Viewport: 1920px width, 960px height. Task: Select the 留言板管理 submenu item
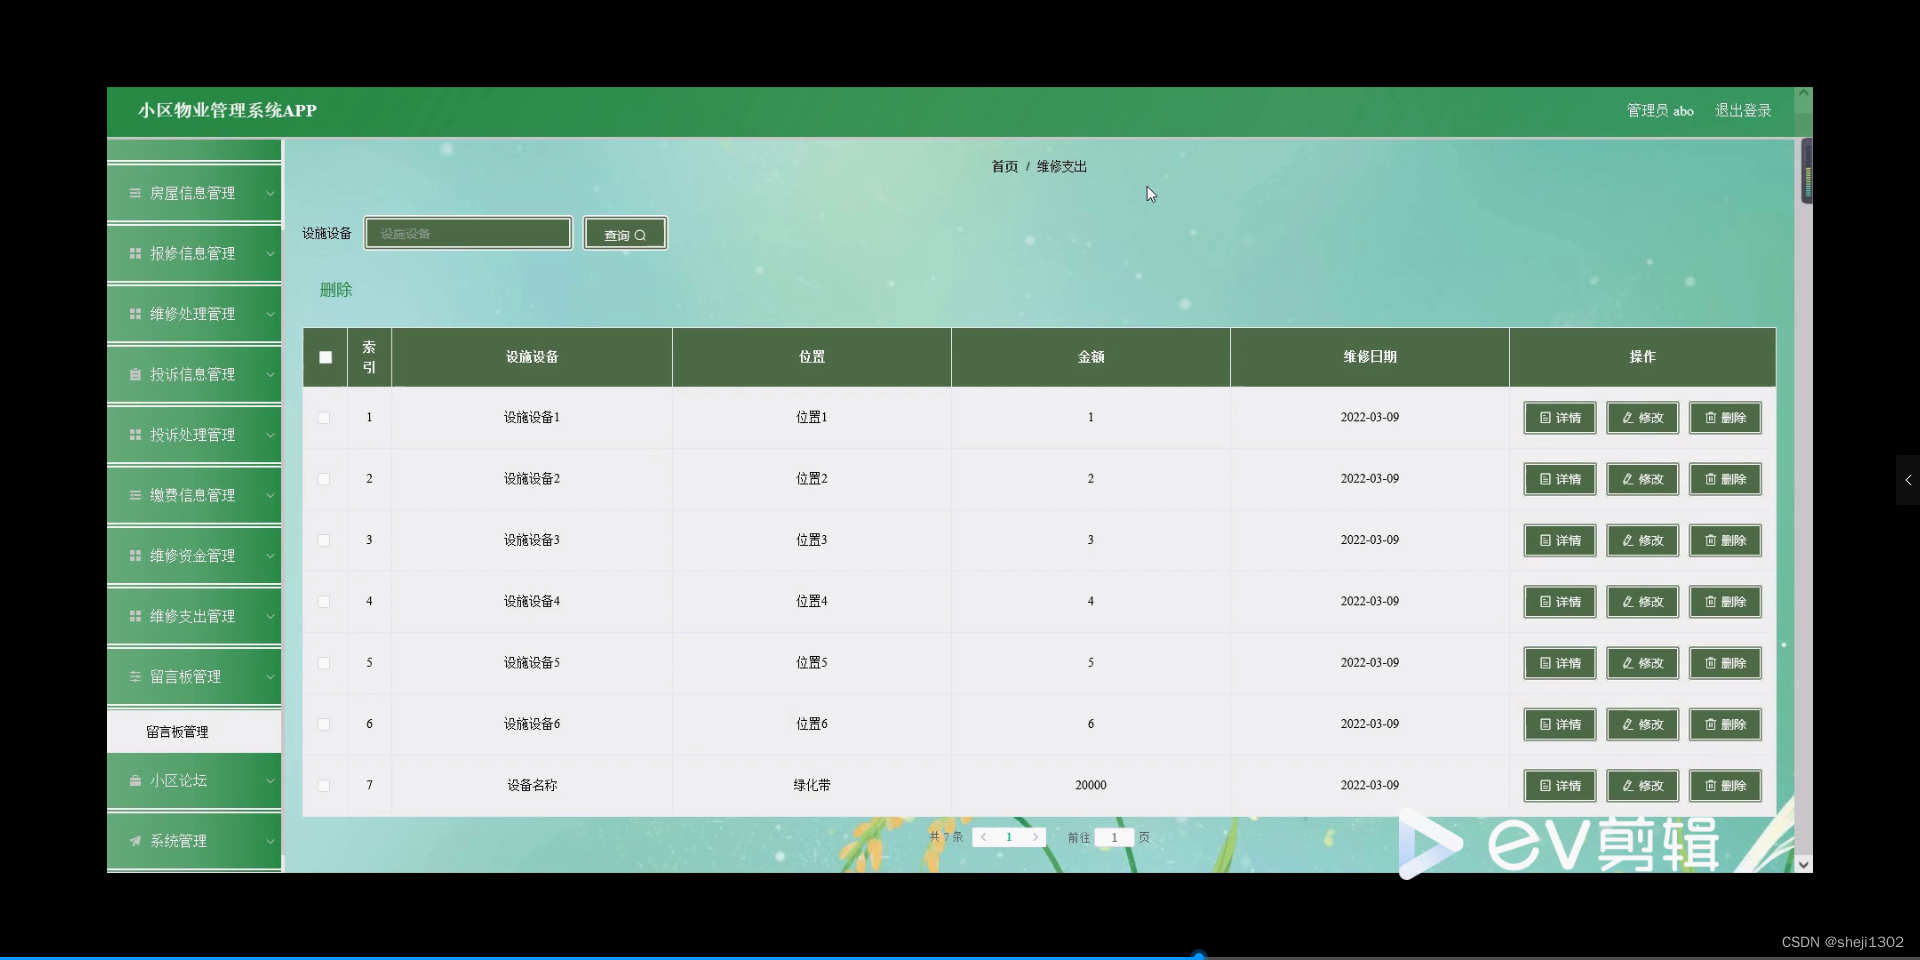pos(176,731)
